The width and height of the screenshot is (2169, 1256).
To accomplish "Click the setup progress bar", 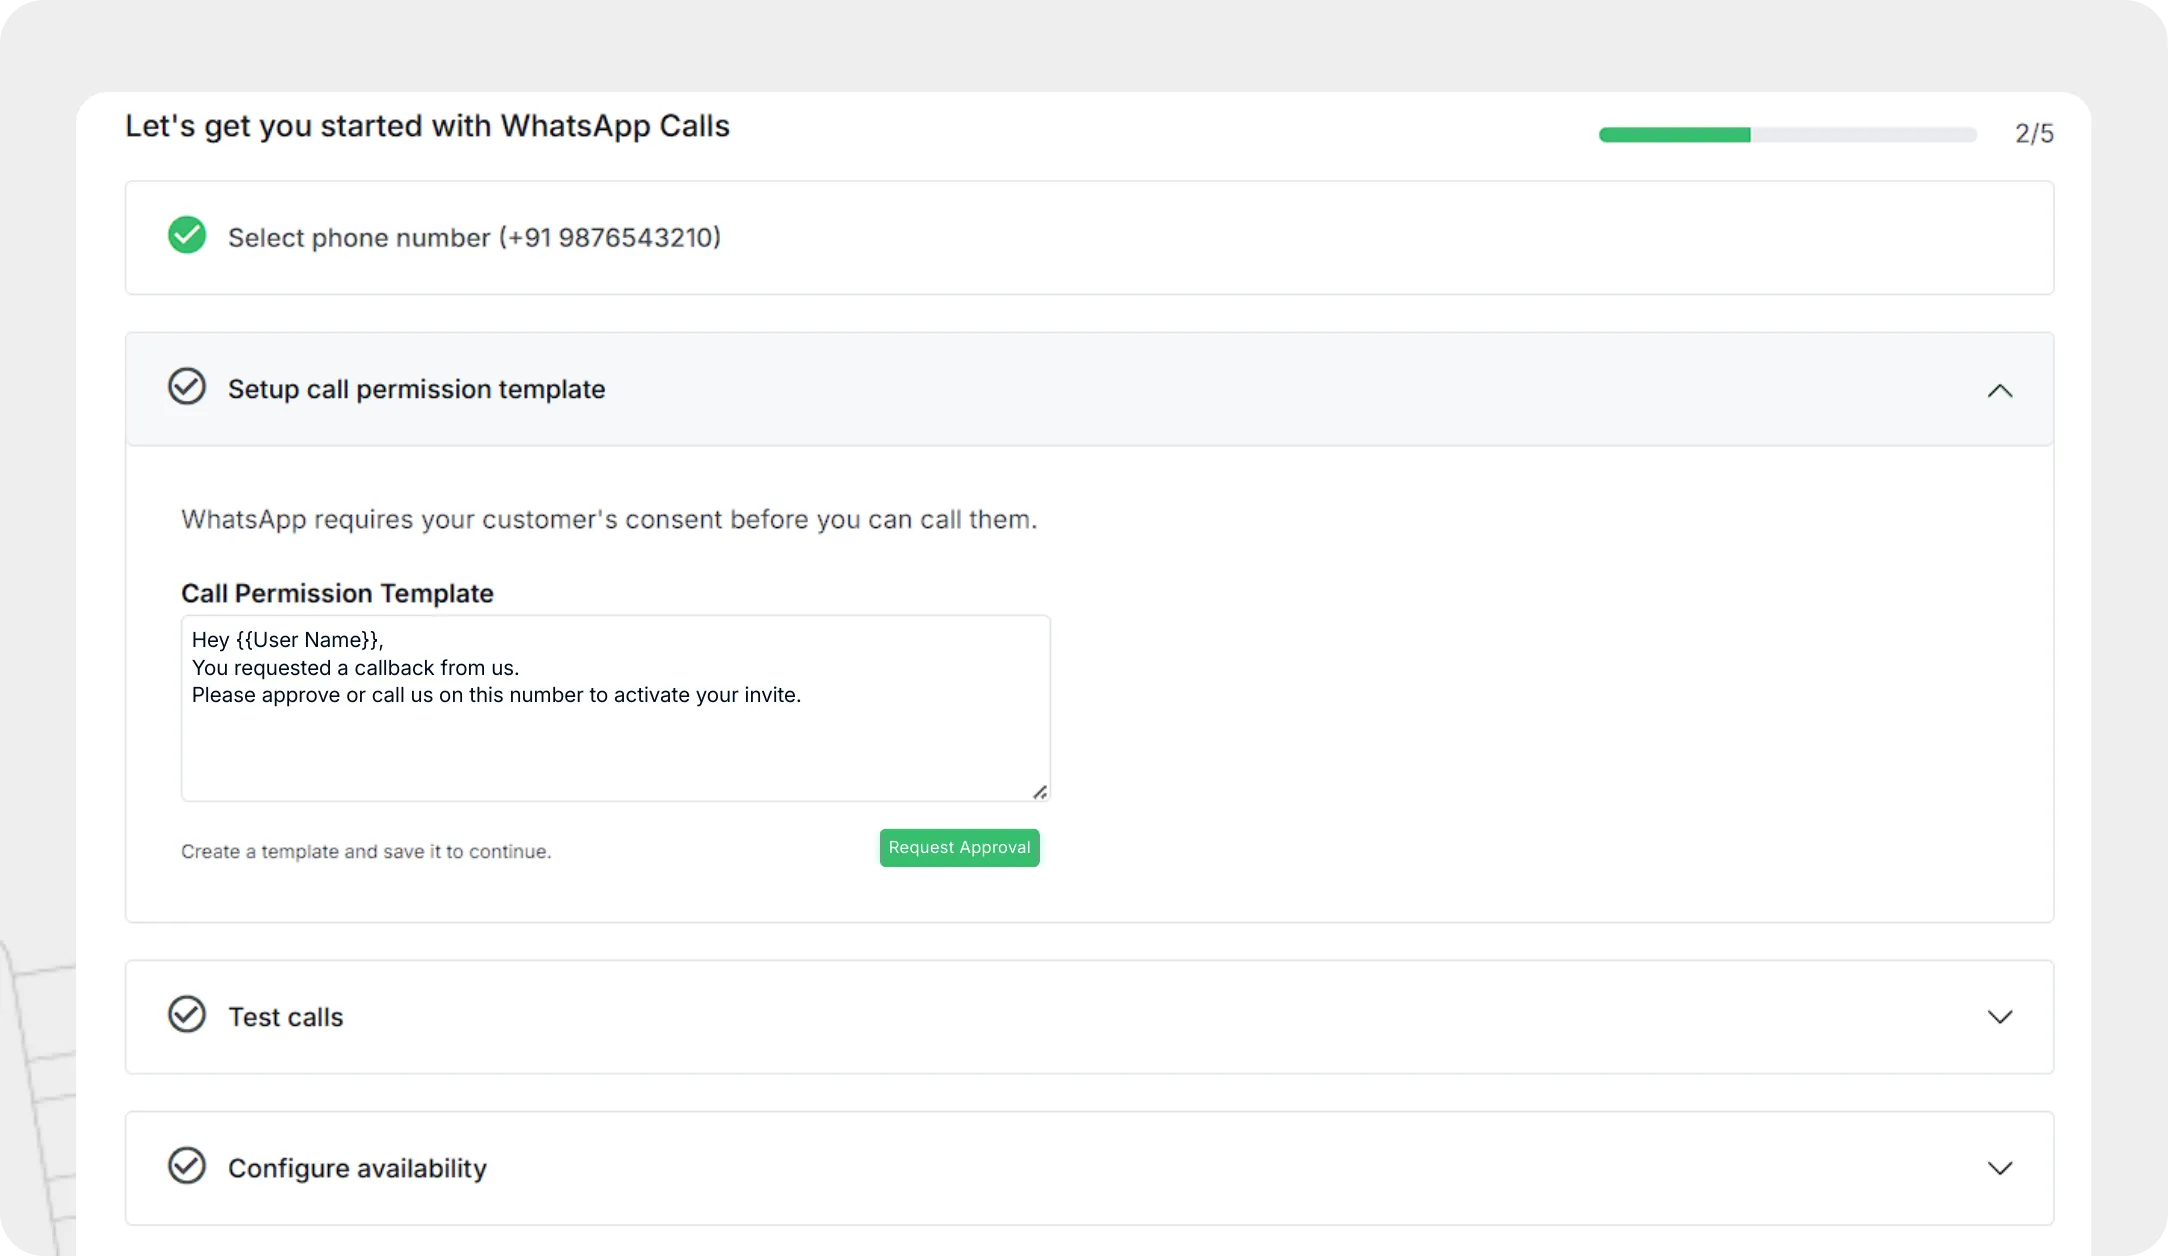I will pyautogui.click(x=1787, y=135).
